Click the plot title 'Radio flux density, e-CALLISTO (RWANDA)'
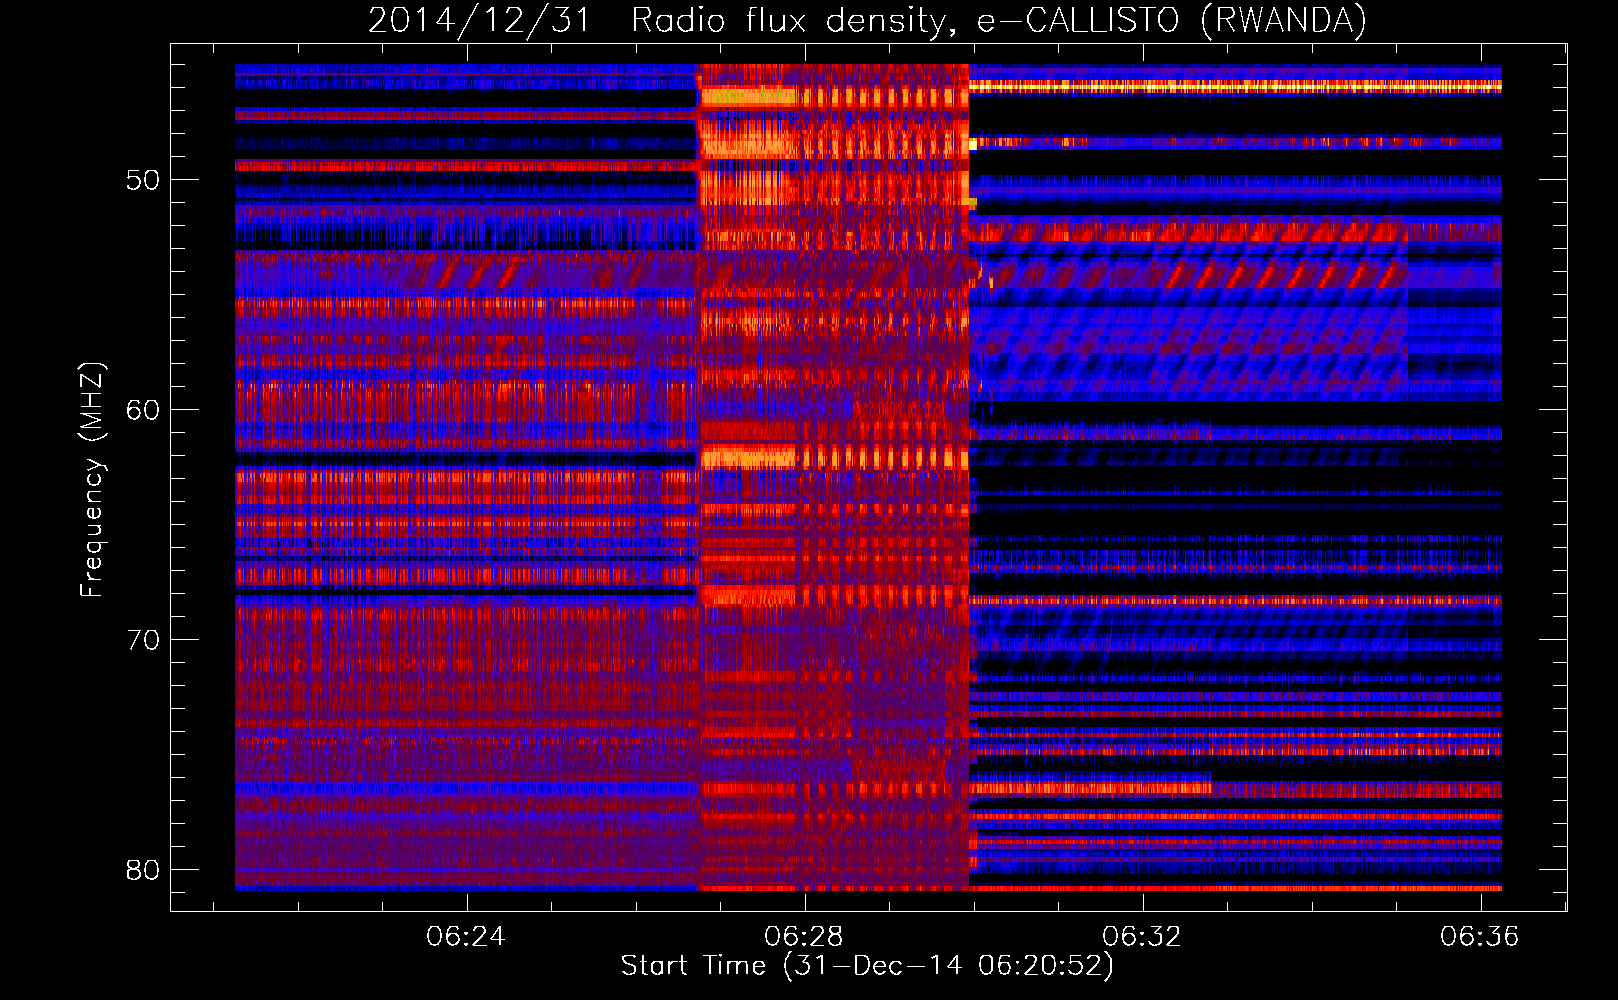Viewport: 1618px width, 1000px height. click(x=999, y=20)
